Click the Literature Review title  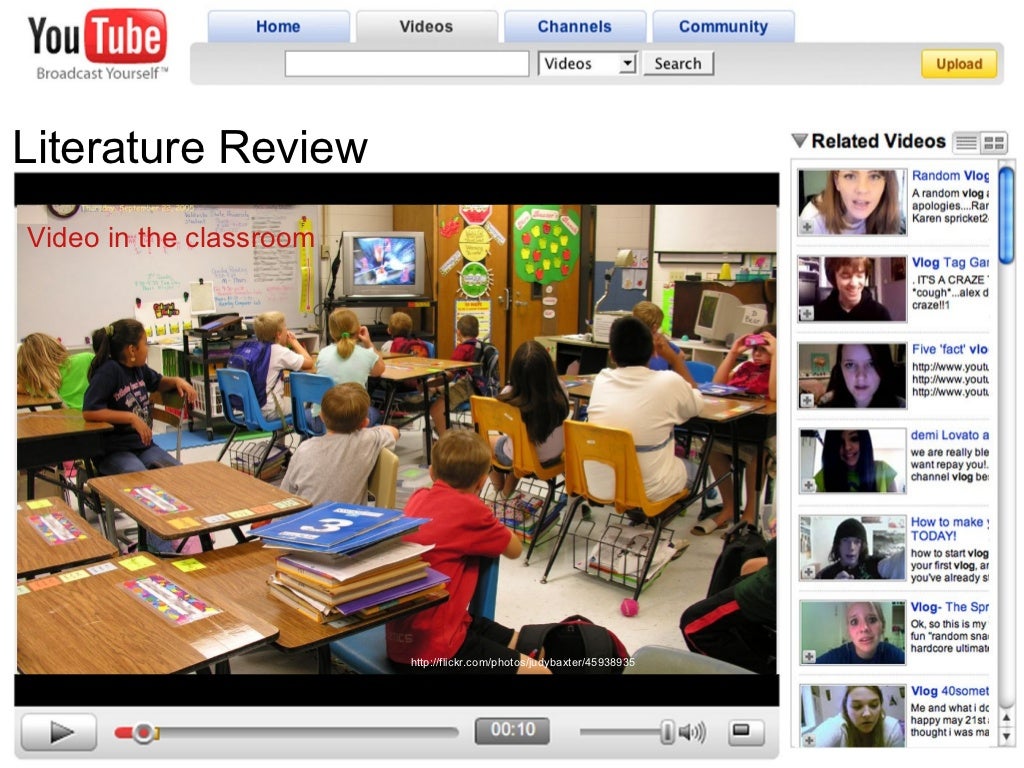(190, 147)
